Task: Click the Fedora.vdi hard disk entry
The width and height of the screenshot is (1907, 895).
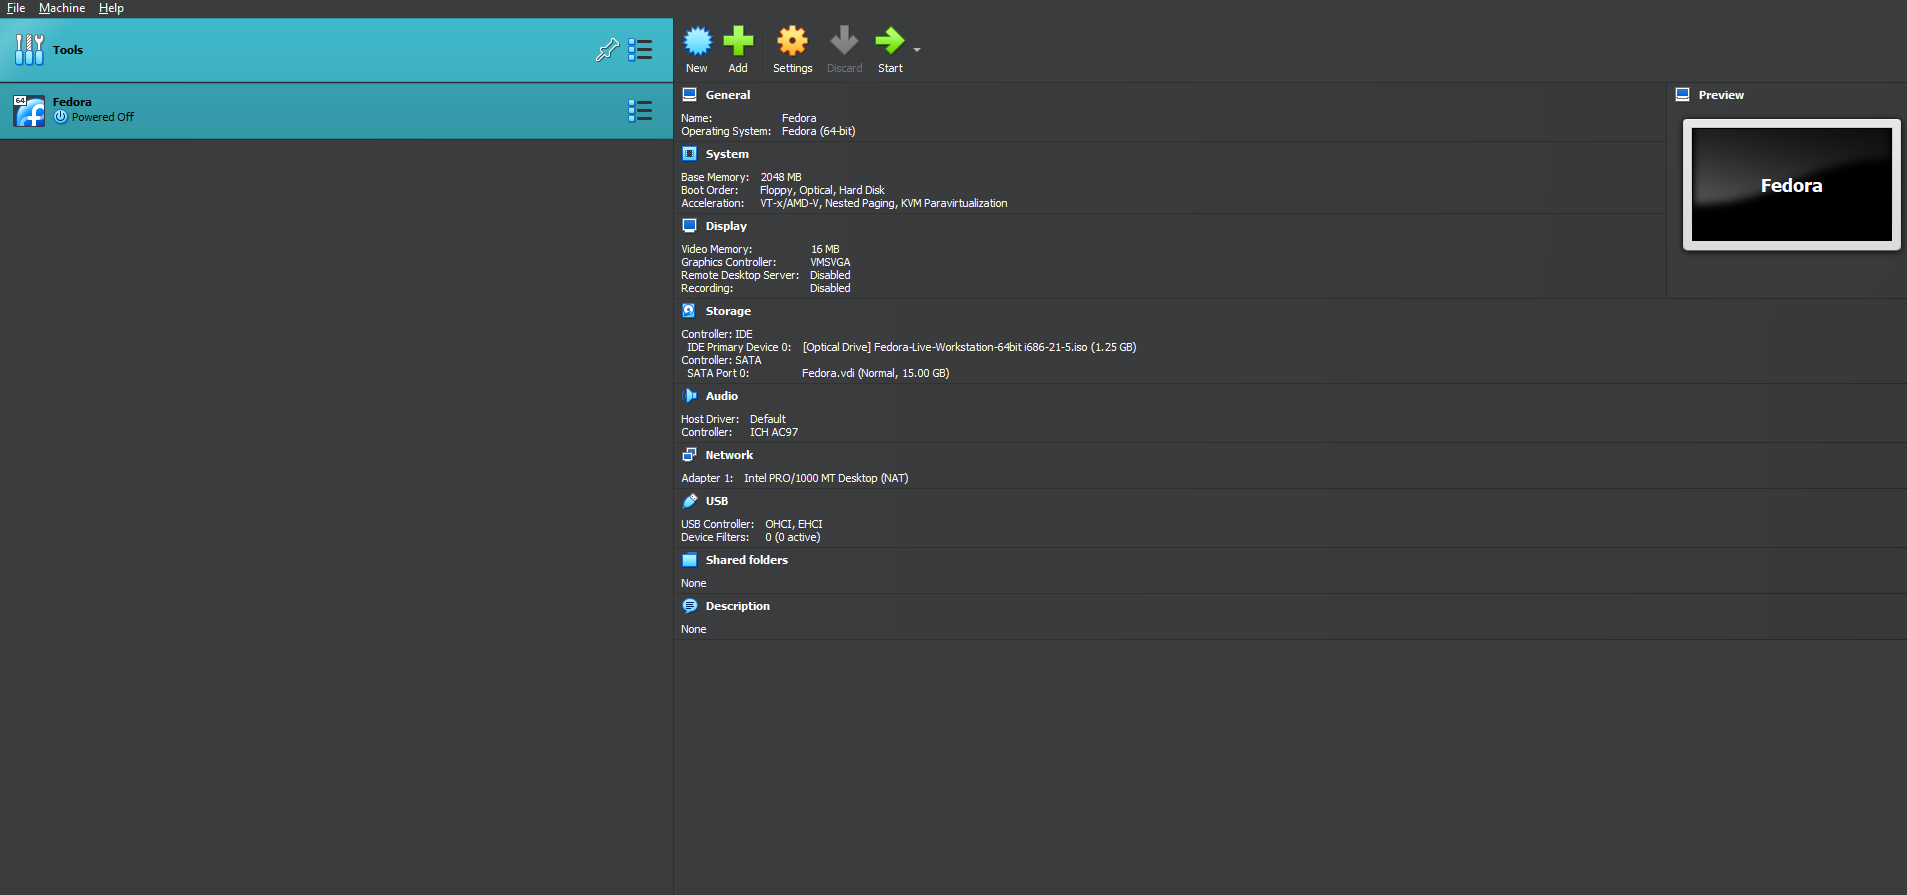Action: tap(875, 373)
